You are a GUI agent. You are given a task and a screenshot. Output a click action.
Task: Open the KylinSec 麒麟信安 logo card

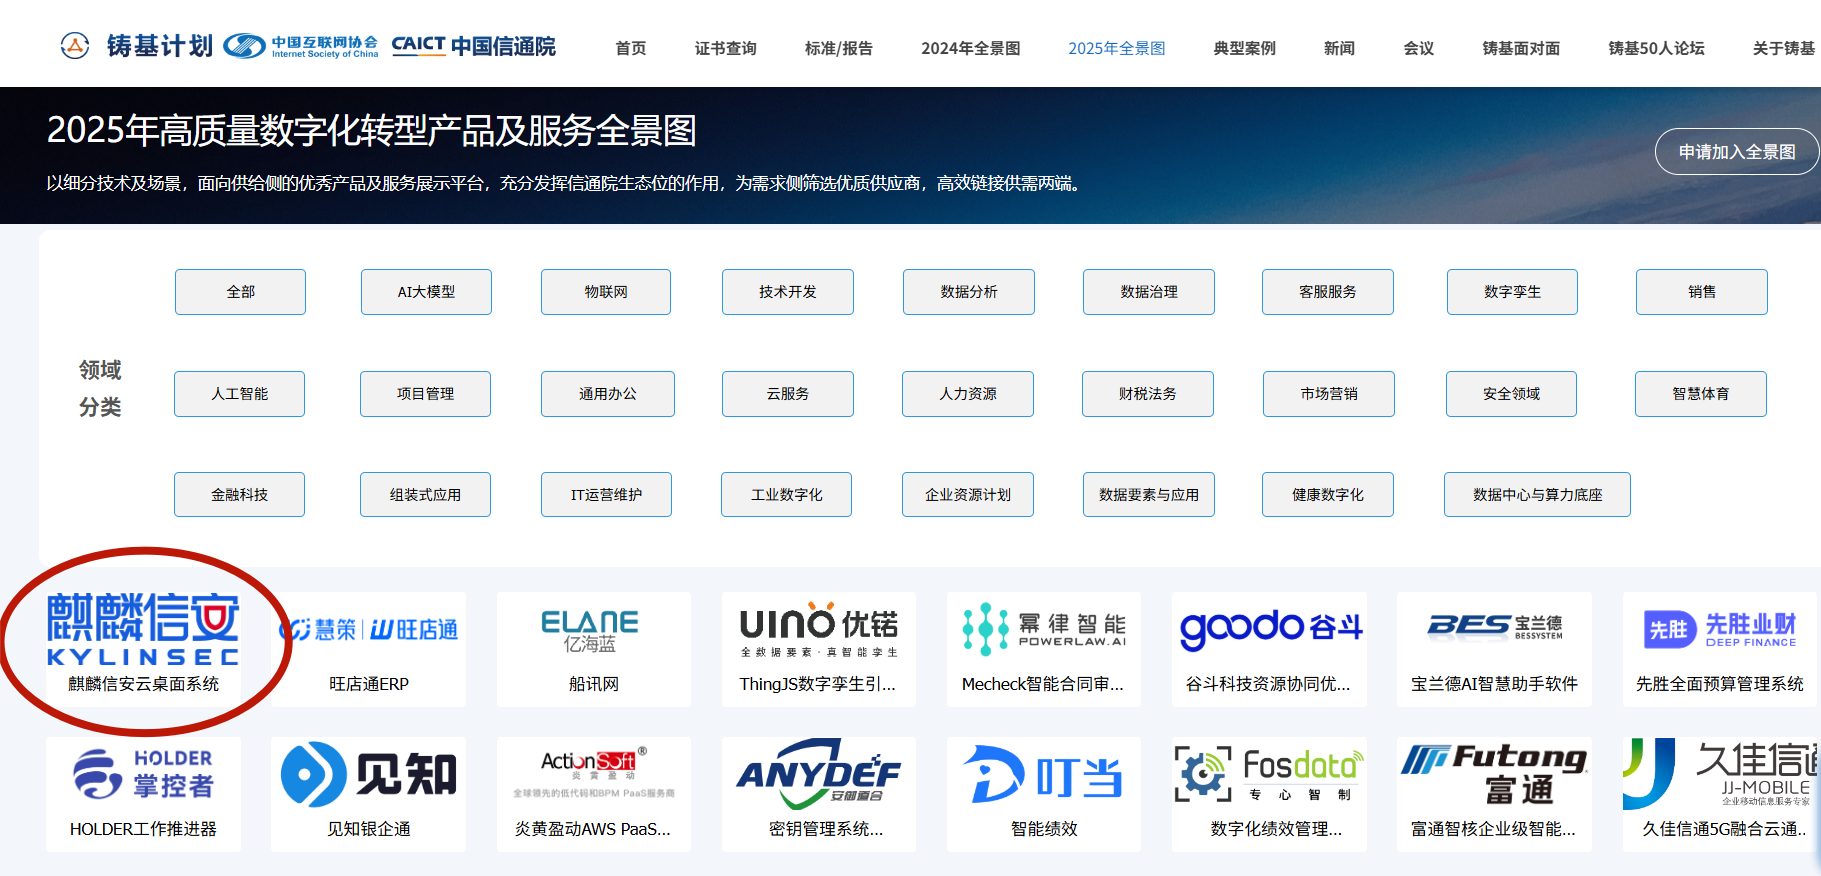[x=143, y=629]
